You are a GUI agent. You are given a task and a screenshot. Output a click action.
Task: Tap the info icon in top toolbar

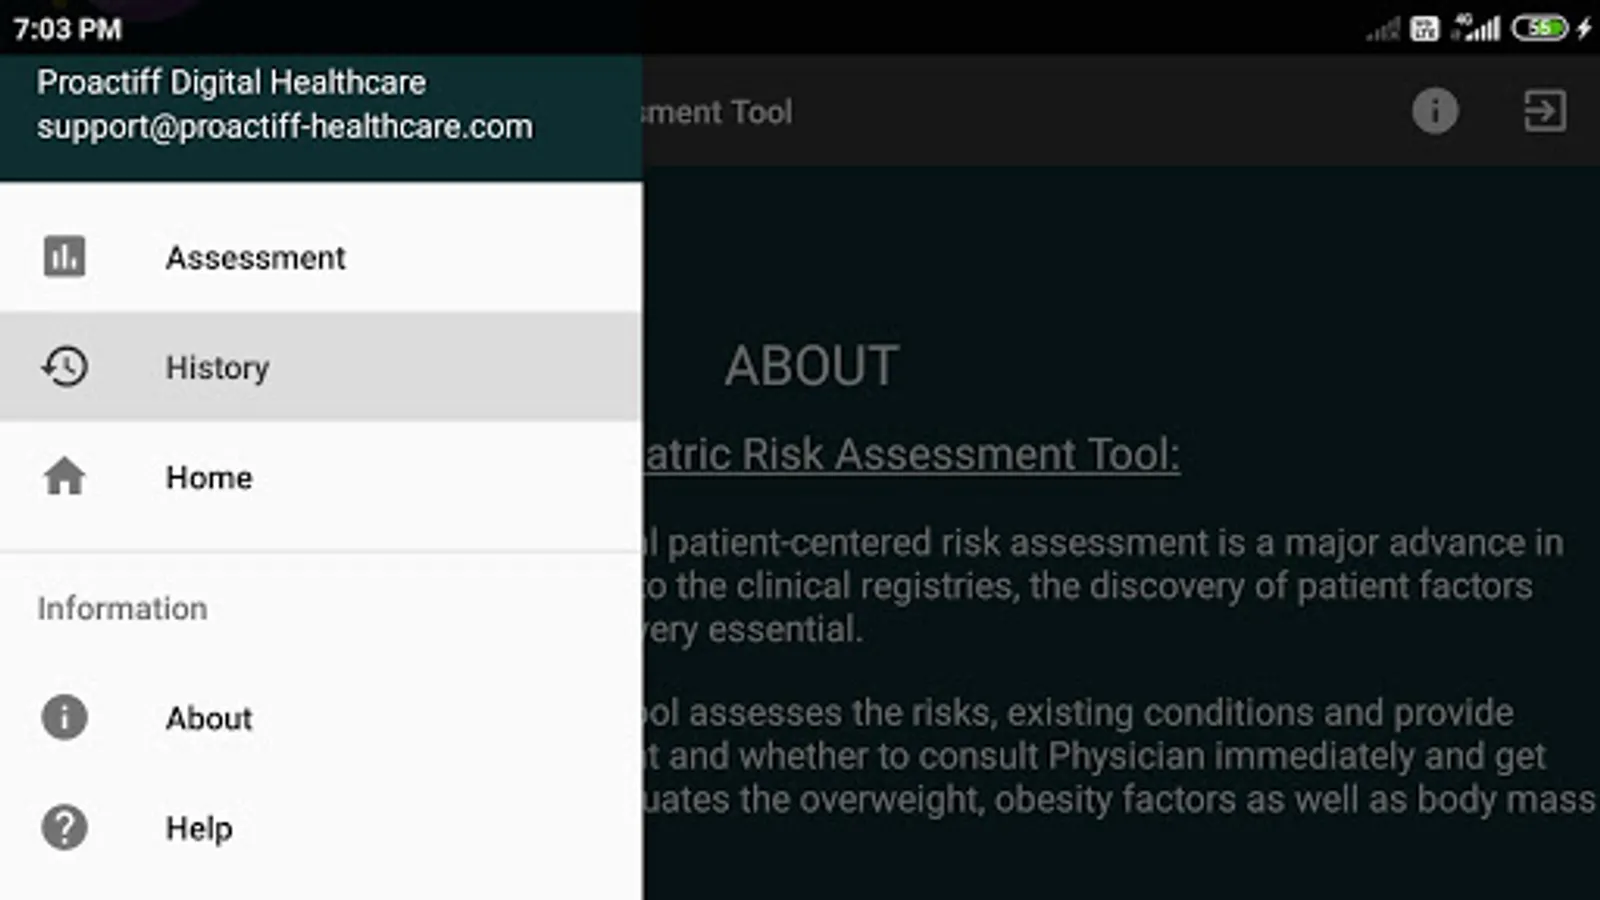1435,111
